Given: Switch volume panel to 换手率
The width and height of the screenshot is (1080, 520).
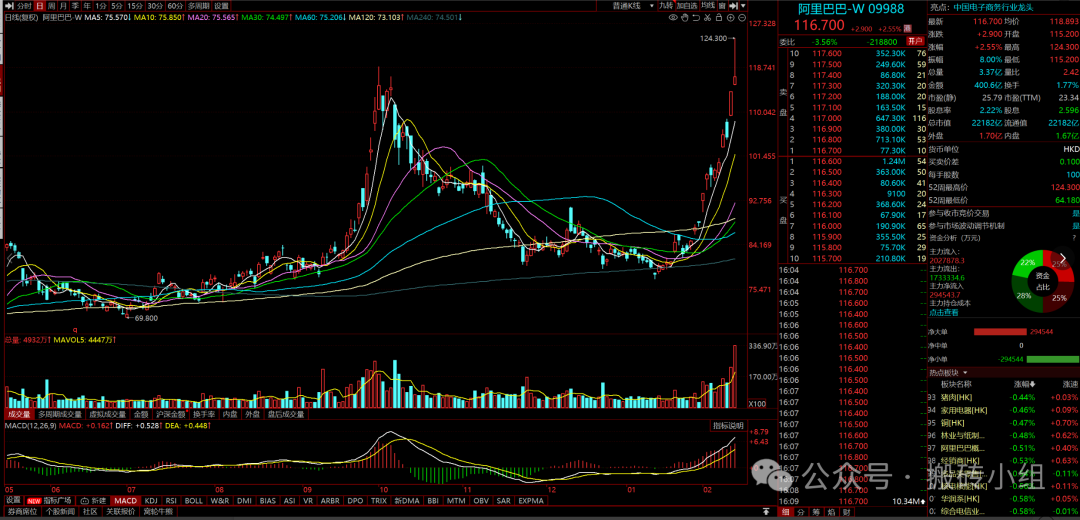Looking at the screenshot, I should (204, 415).
